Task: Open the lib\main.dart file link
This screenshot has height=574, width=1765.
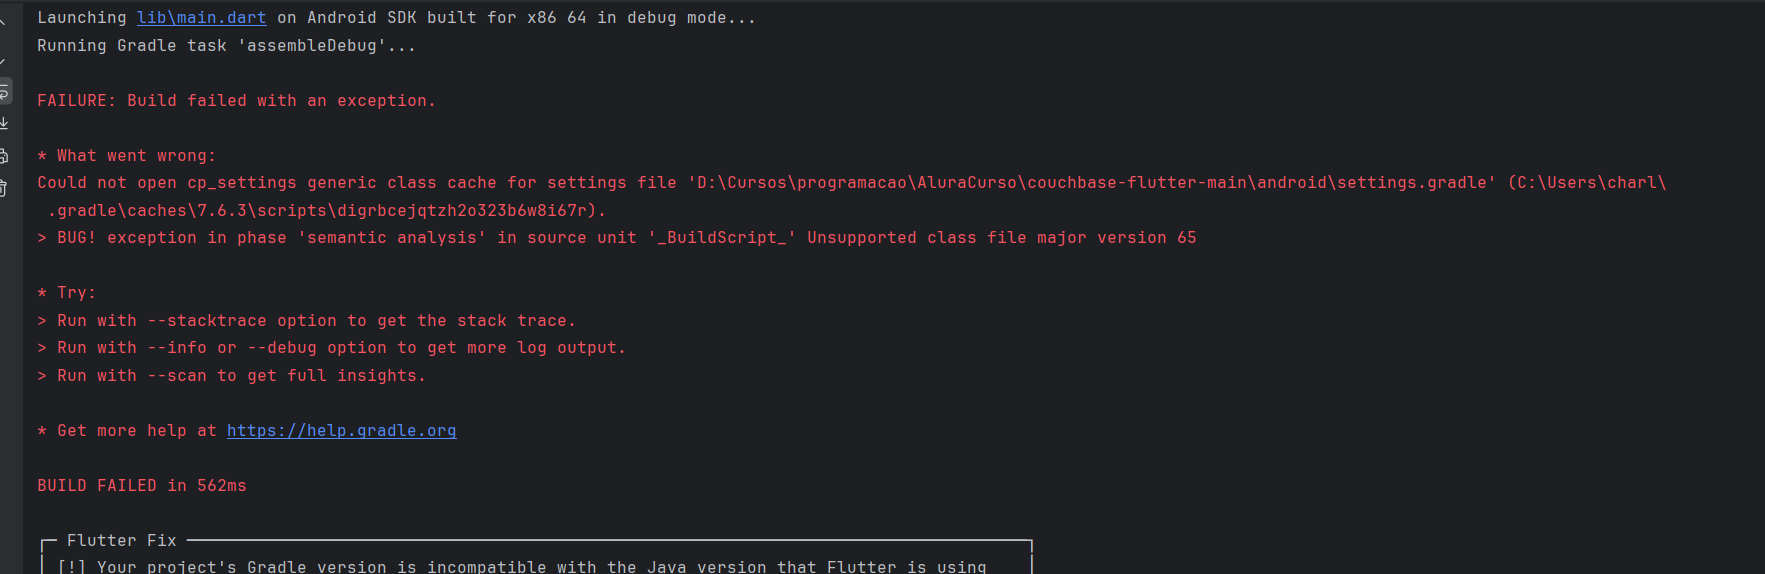Action: click(x=201, y=18)
